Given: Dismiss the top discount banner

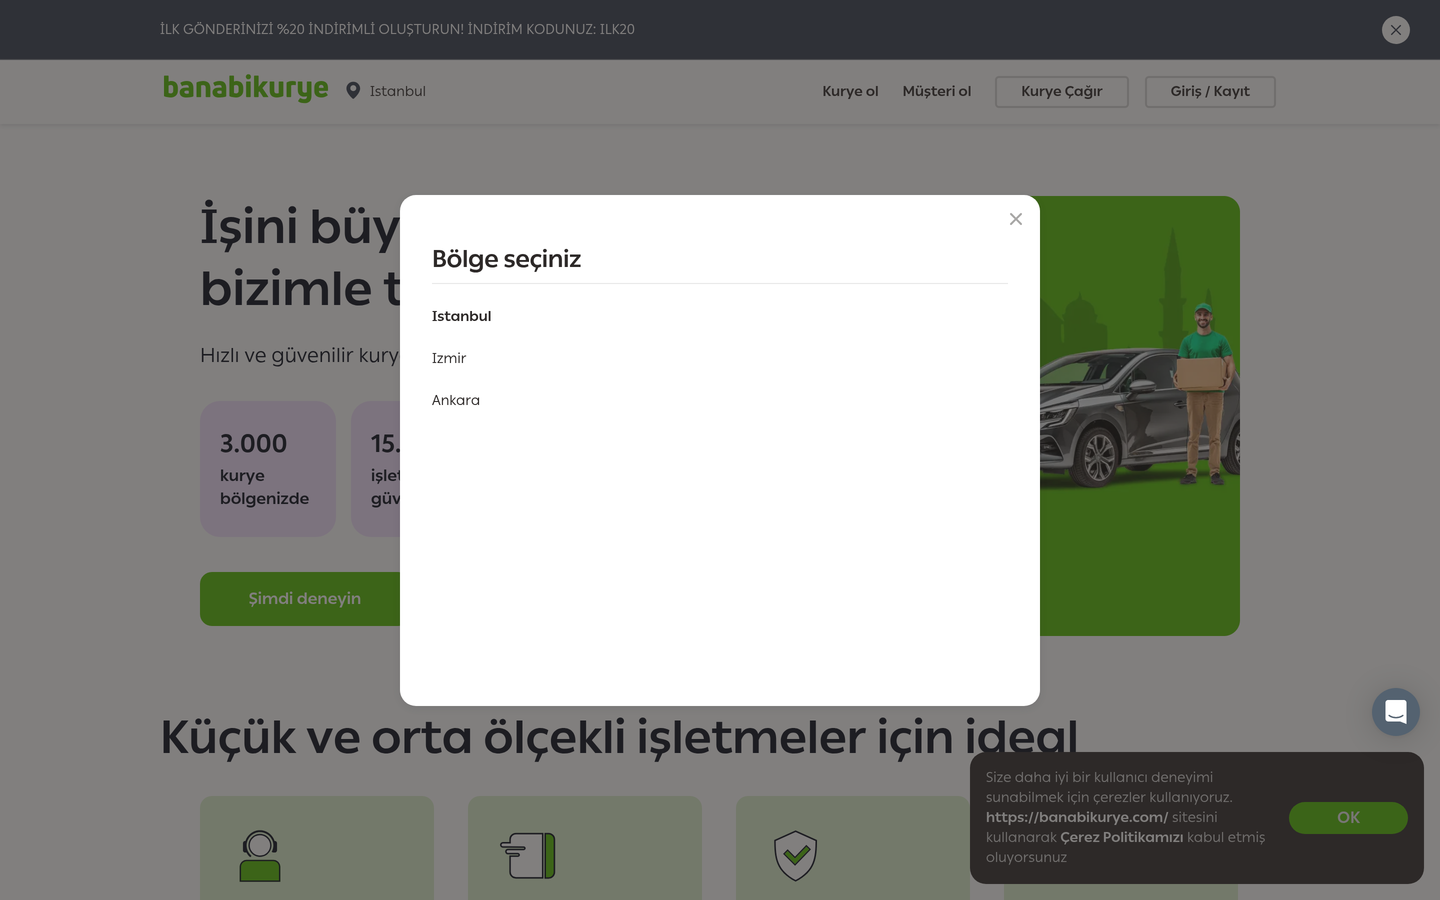Looking at the screenshot, I should click(1395, 30).
